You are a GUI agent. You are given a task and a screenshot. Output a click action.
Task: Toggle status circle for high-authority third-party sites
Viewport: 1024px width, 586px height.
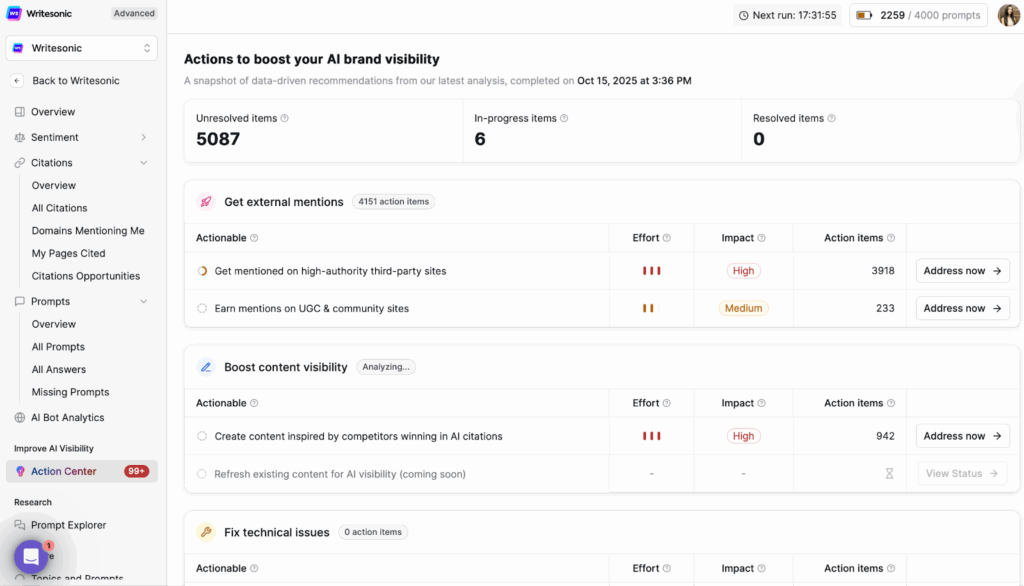tap(202, 271)
